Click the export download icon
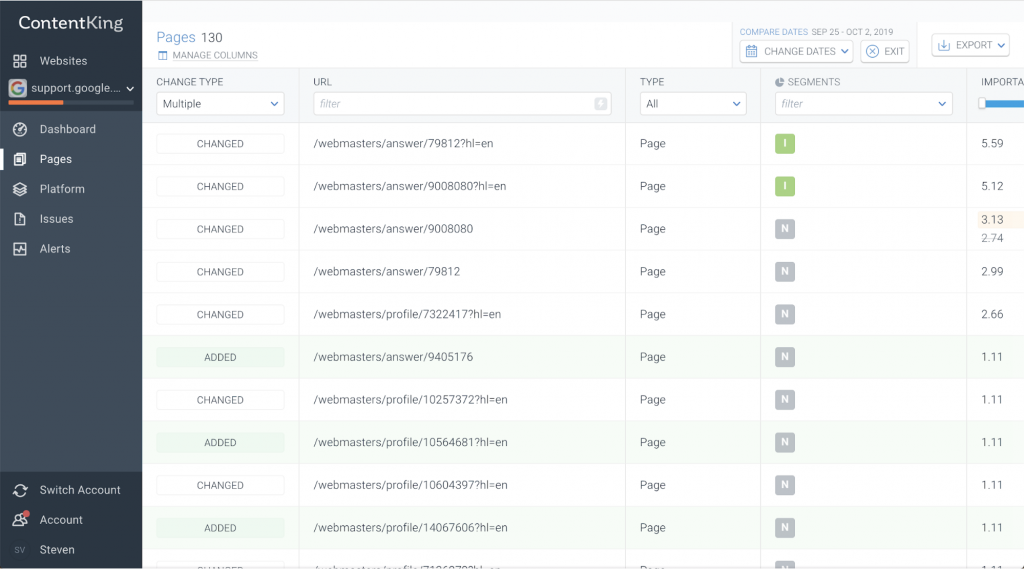Screen dimensions: 1024x569 pyautogui.click(x=944, y=45)
